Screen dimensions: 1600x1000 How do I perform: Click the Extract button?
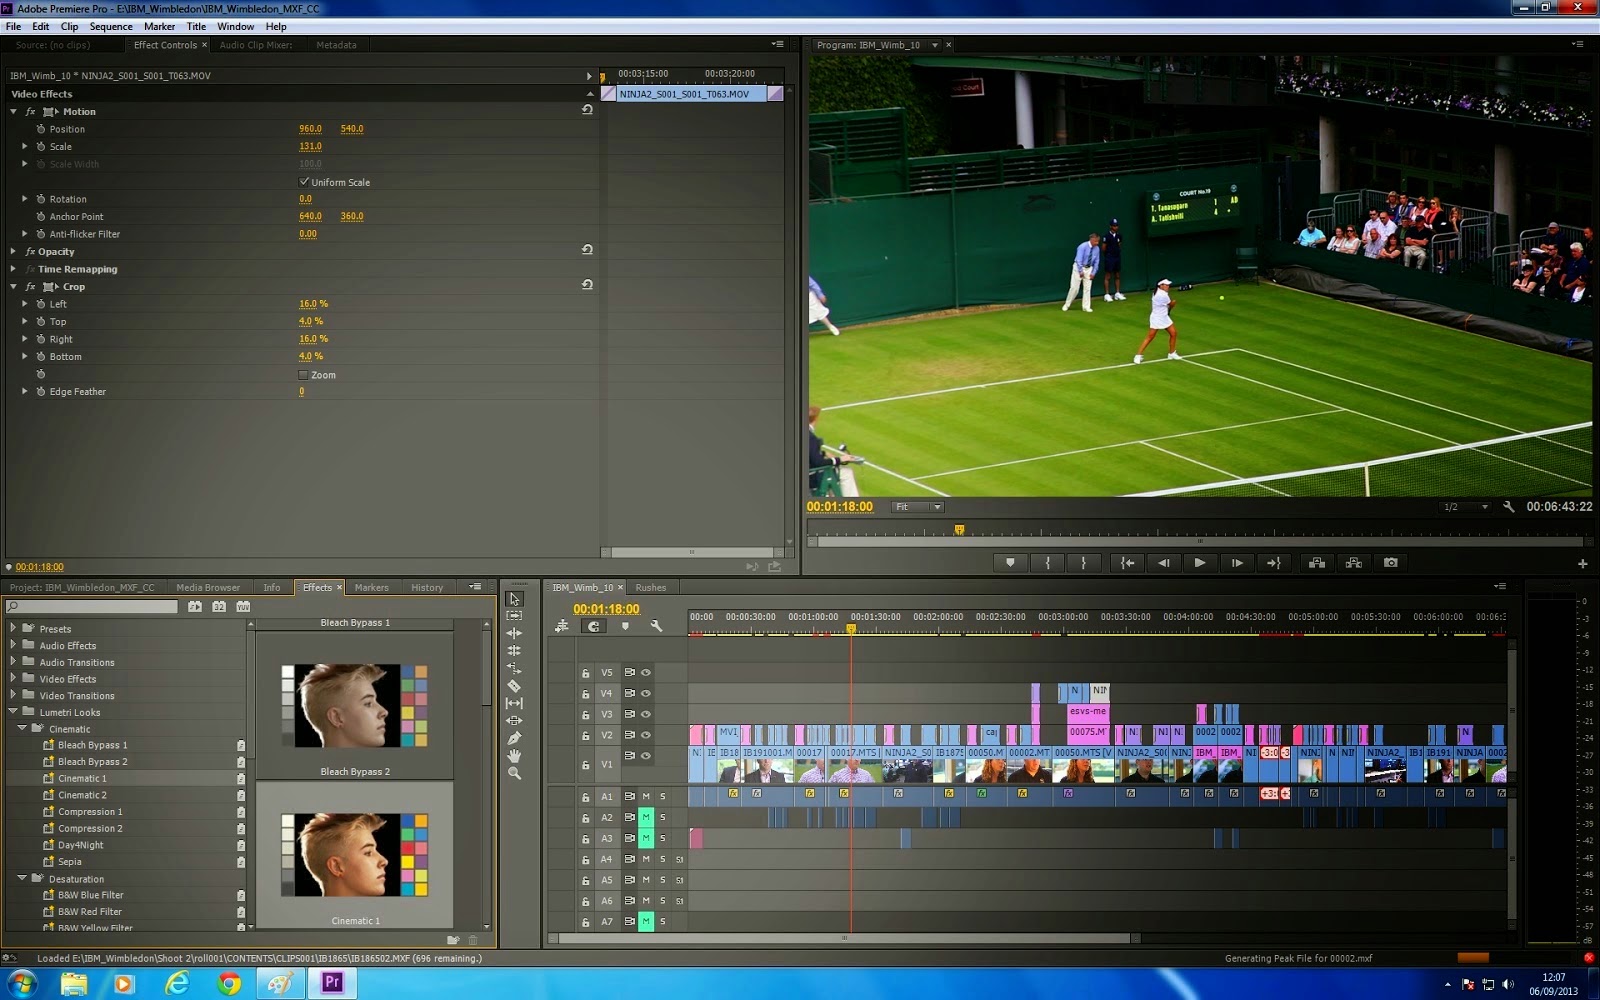point(1354,563)
